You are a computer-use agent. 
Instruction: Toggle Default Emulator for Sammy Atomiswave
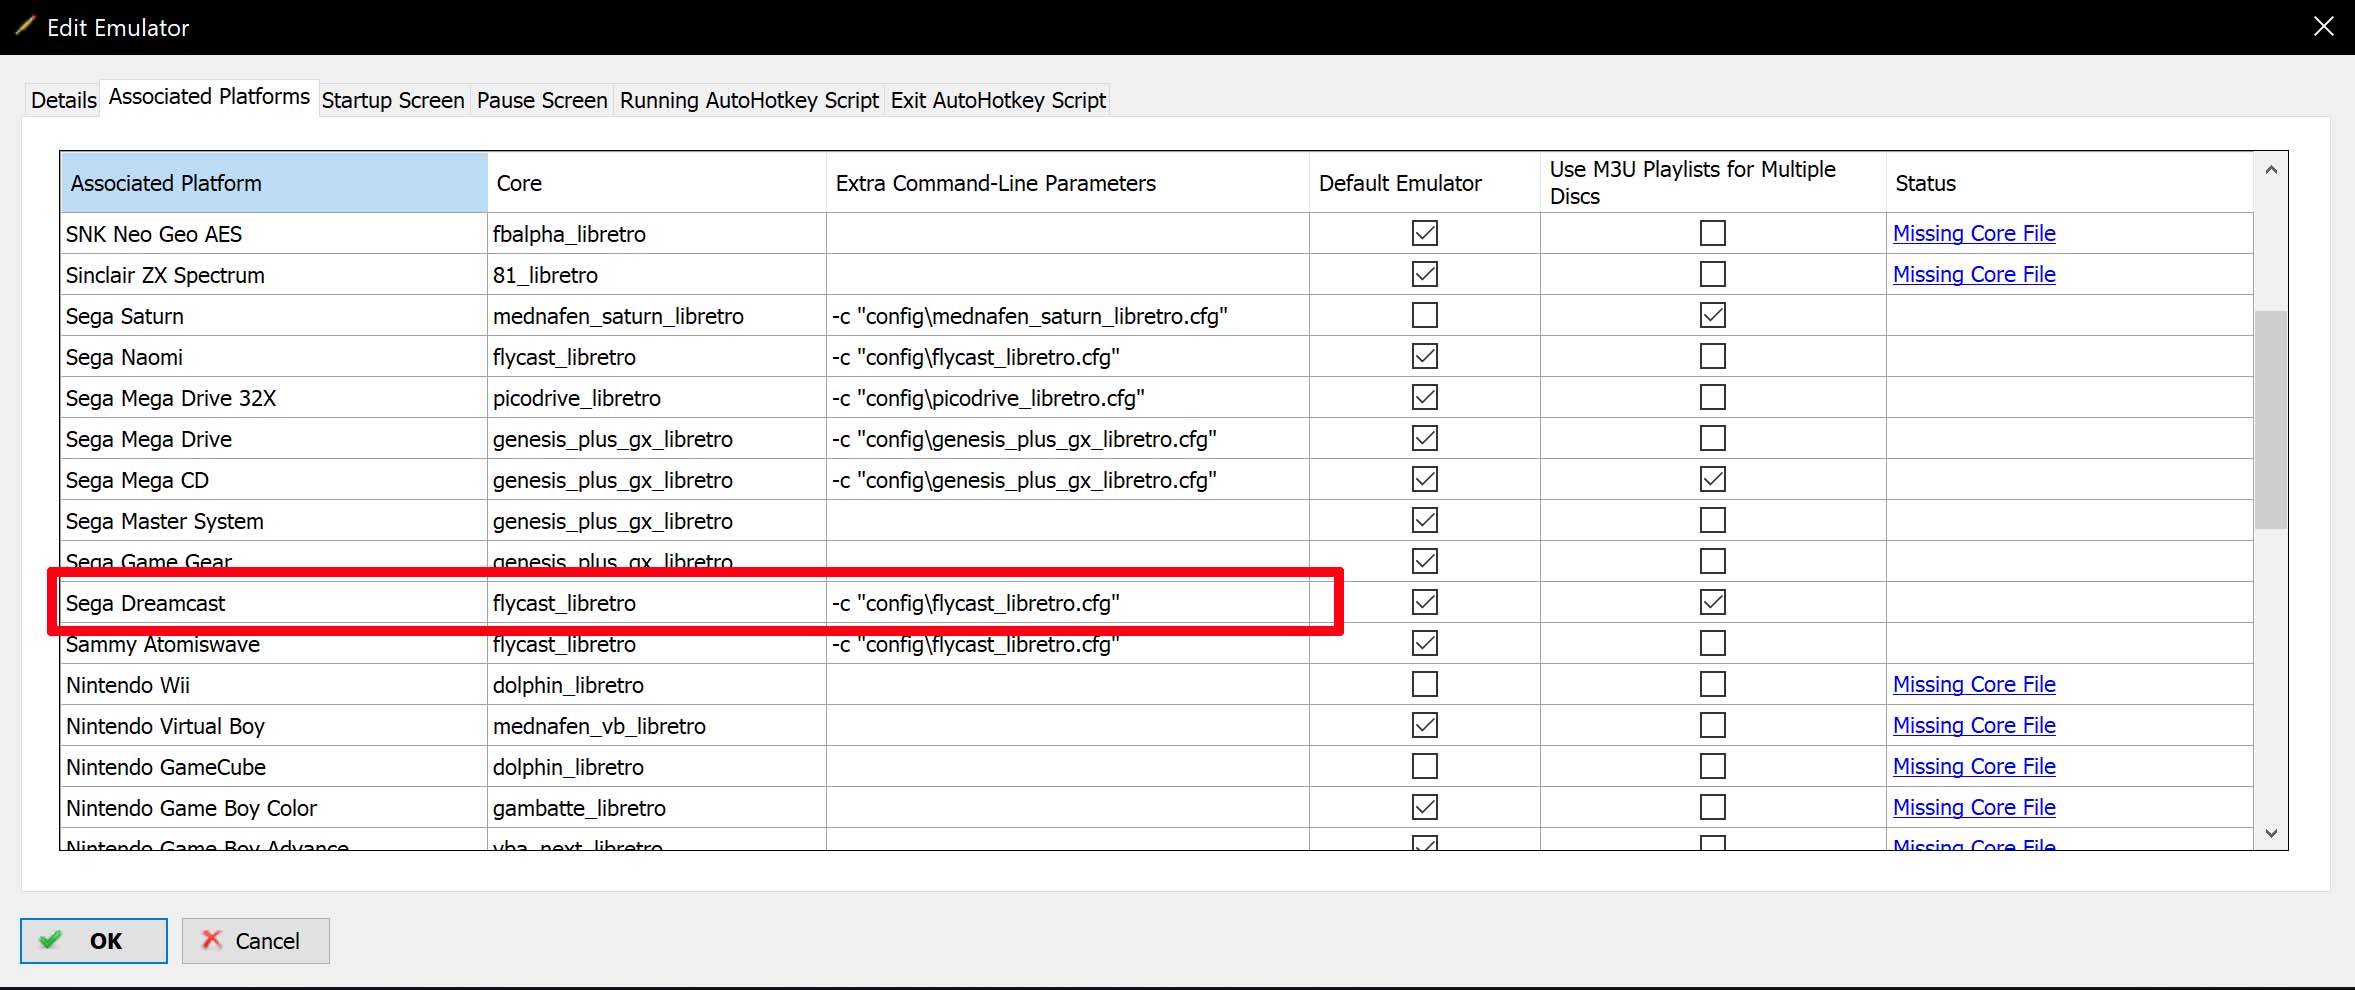point(1425,643)
